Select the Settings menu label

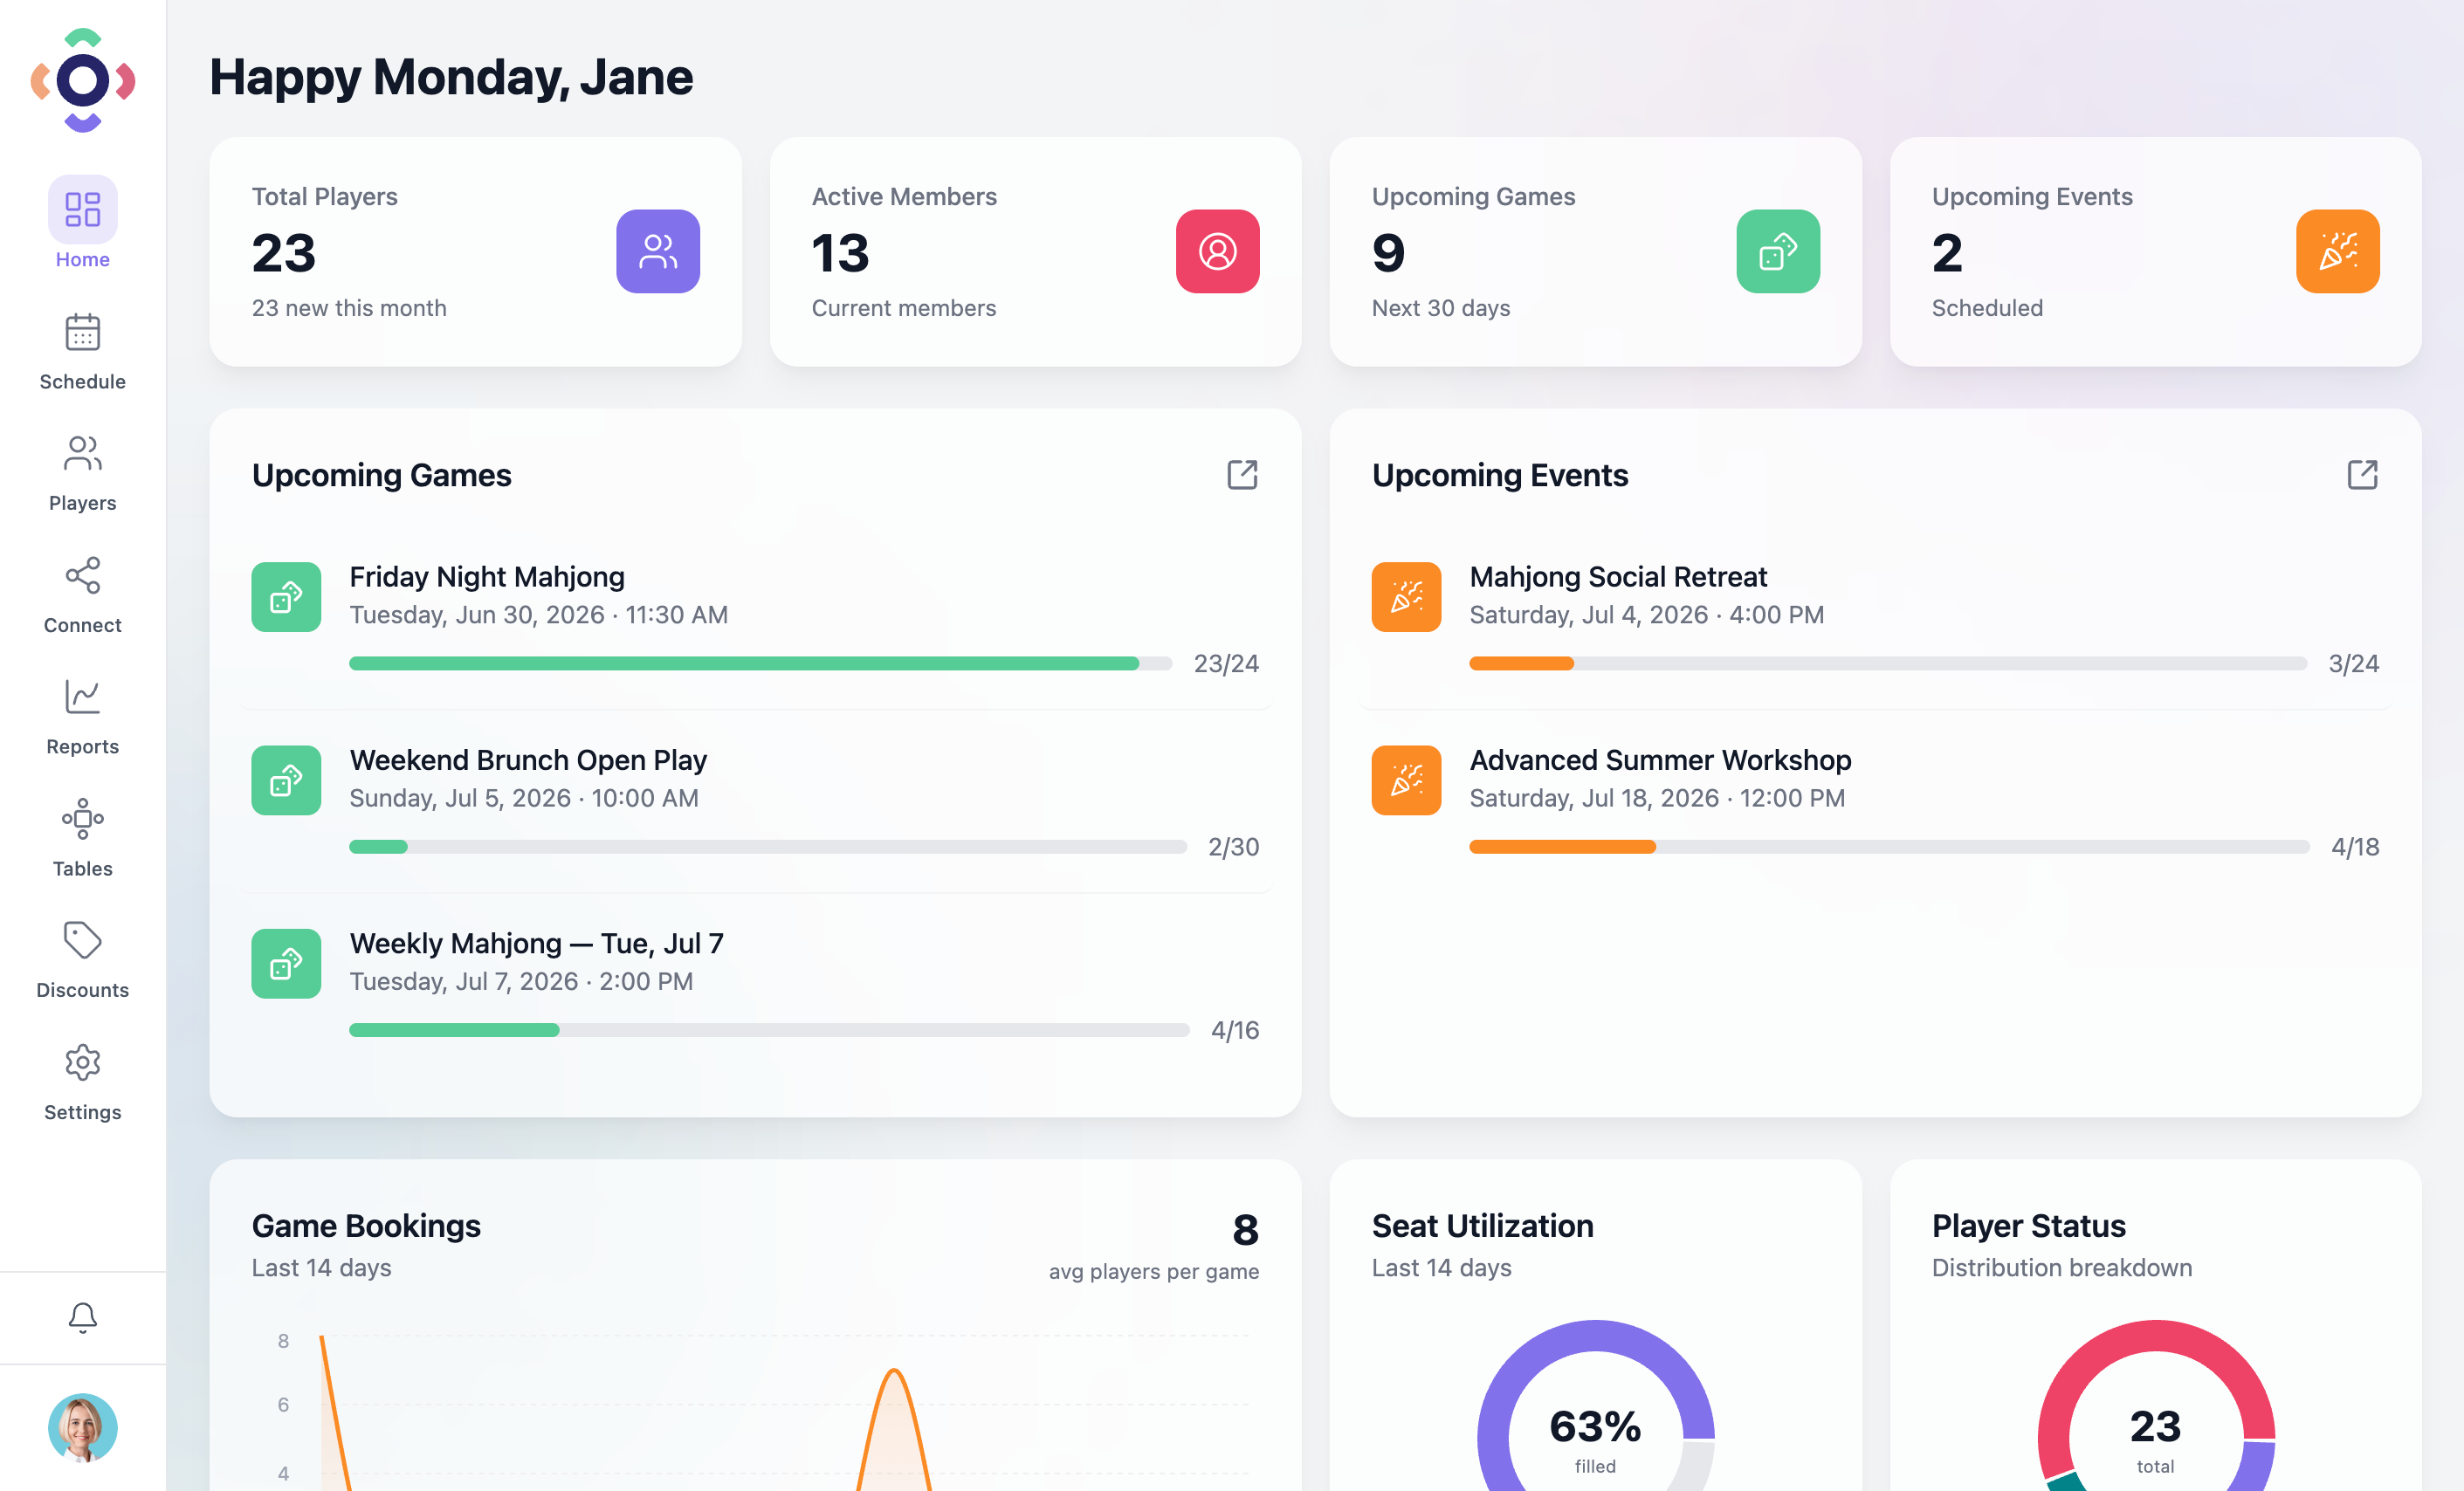pyautogui.click(x=83, y=1112)
